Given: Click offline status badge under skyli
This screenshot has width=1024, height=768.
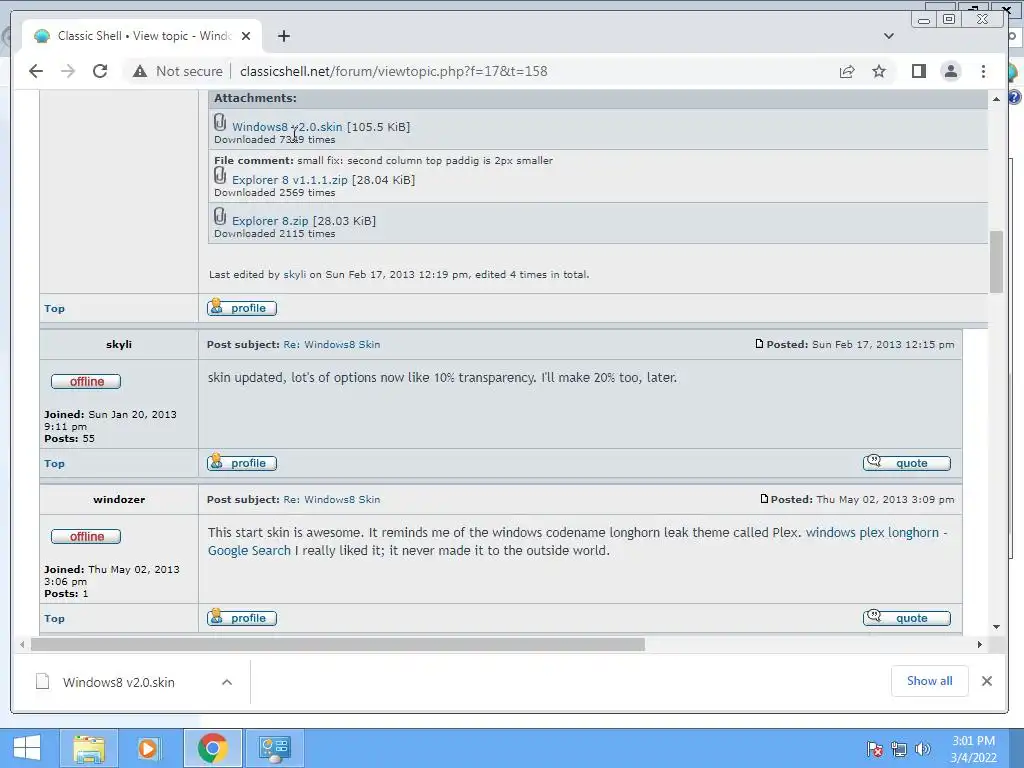Looking at the screenshot, I should pos(86,381).
